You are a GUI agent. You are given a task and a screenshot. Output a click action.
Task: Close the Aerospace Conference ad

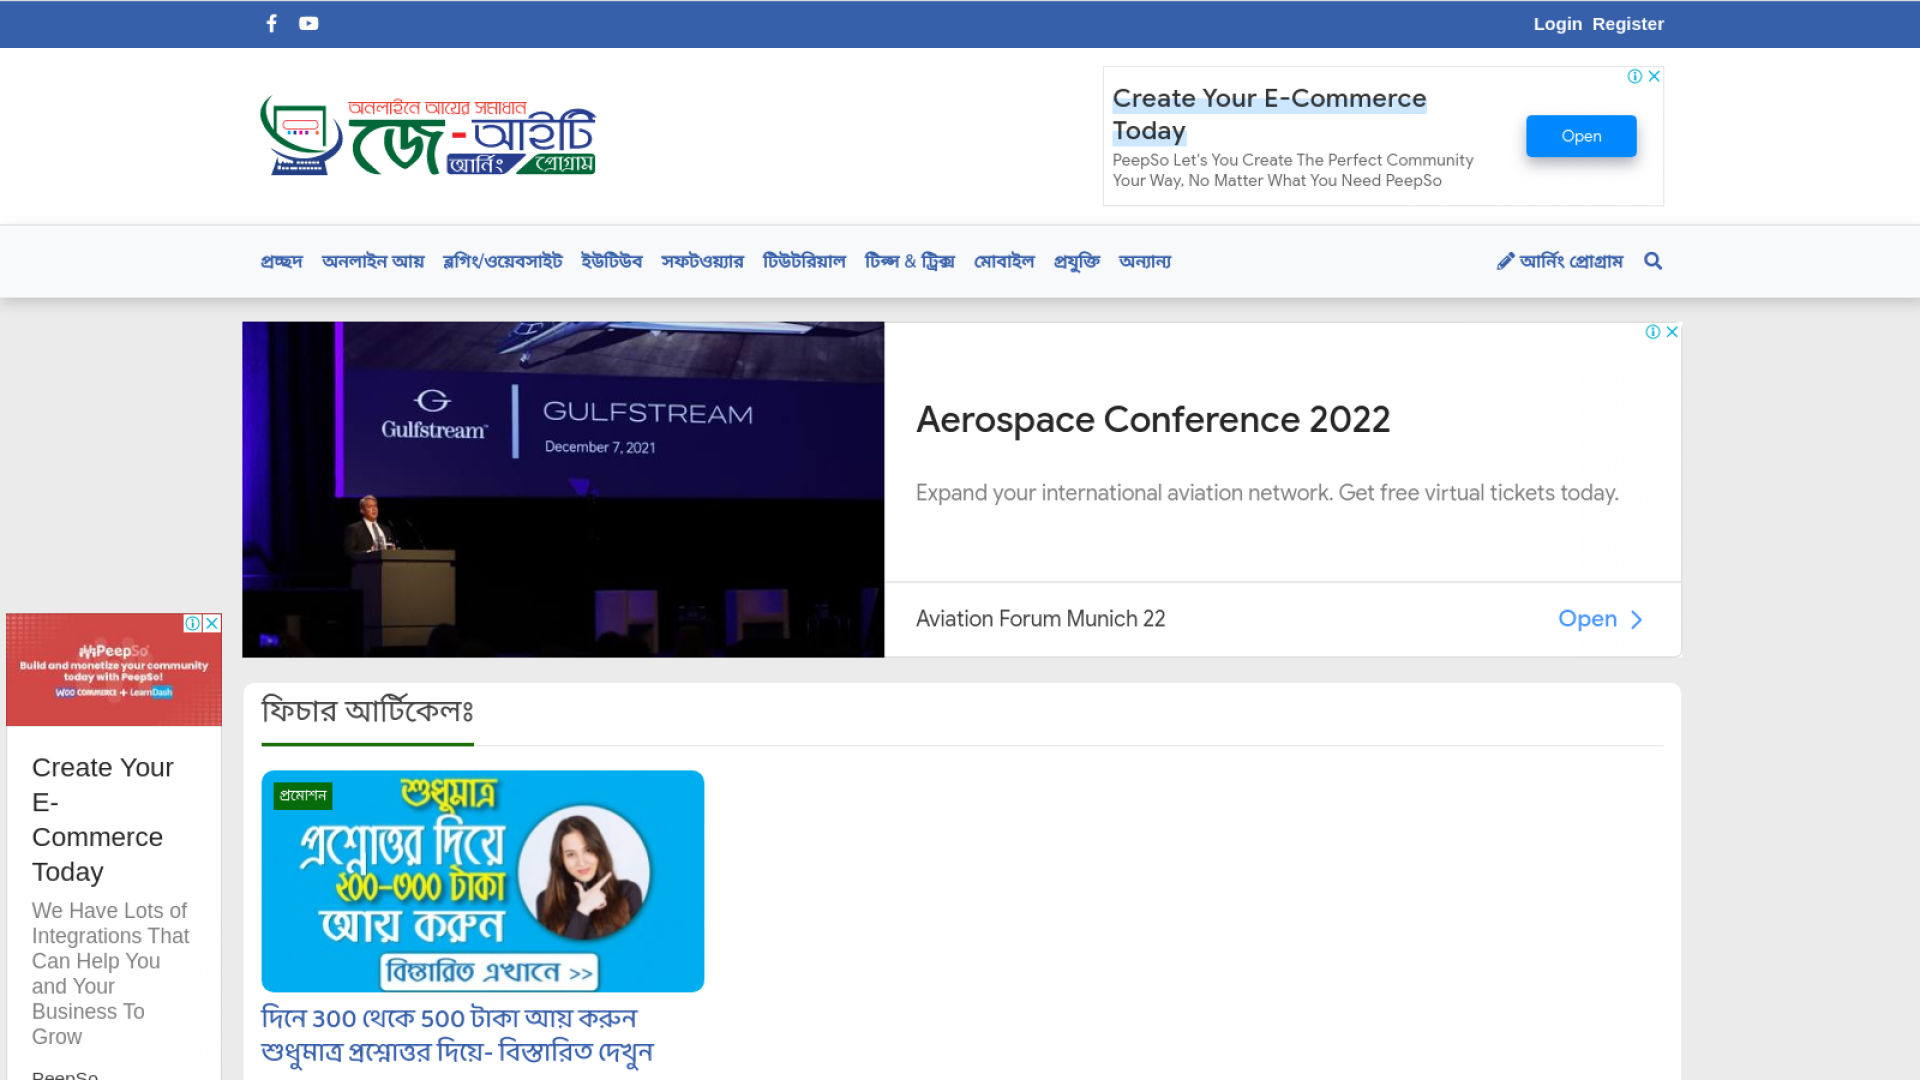(1671, 332)
